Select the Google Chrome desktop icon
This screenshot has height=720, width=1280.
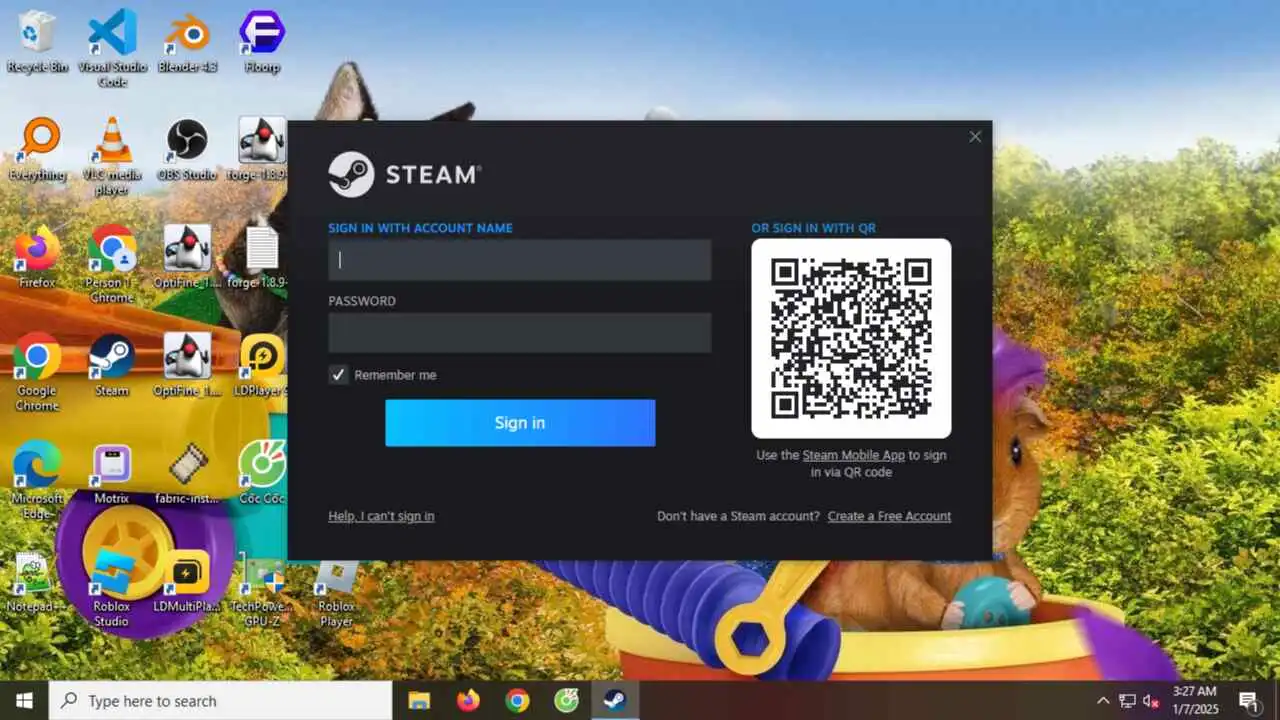37,372
